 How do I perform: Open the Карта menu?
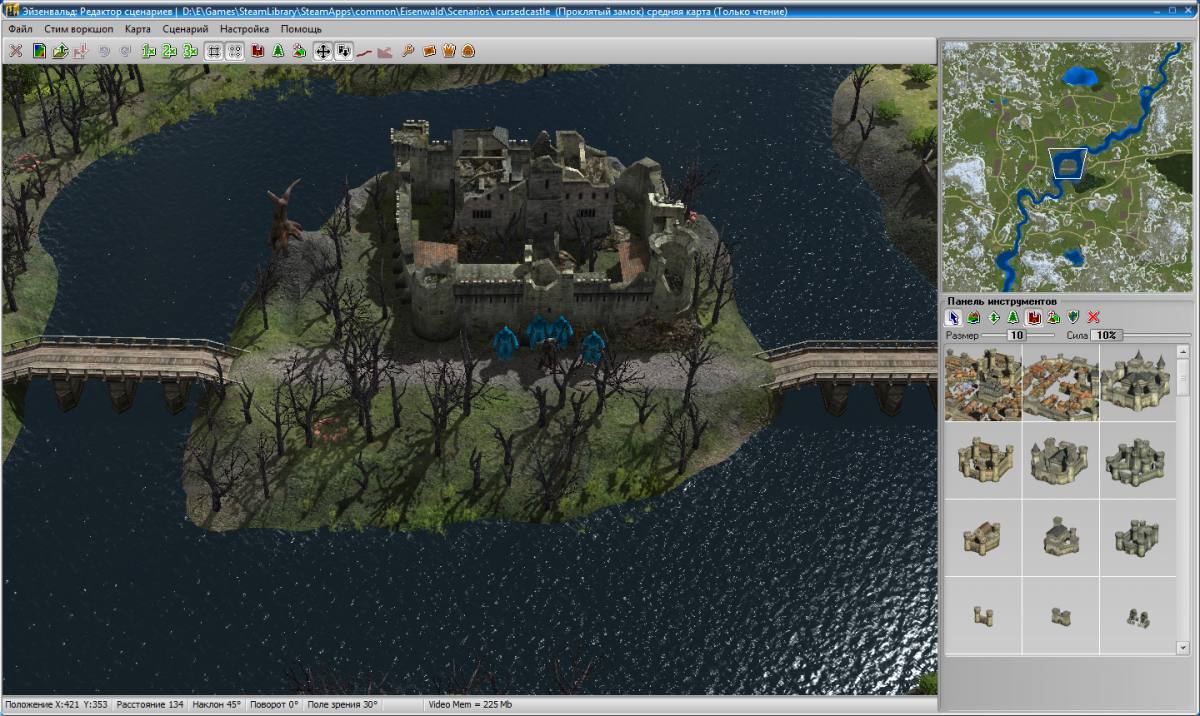[138, 29]
